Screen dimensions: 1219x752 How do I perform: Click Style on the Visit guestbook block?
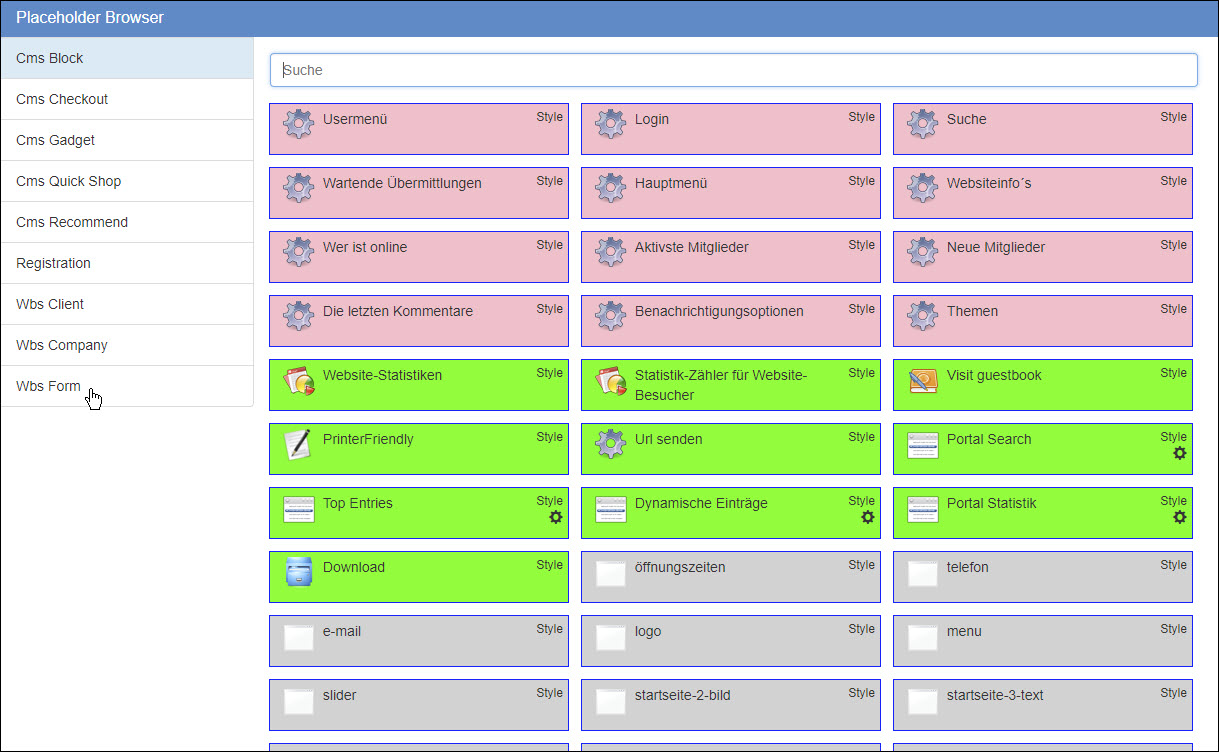coord(1174,373)
